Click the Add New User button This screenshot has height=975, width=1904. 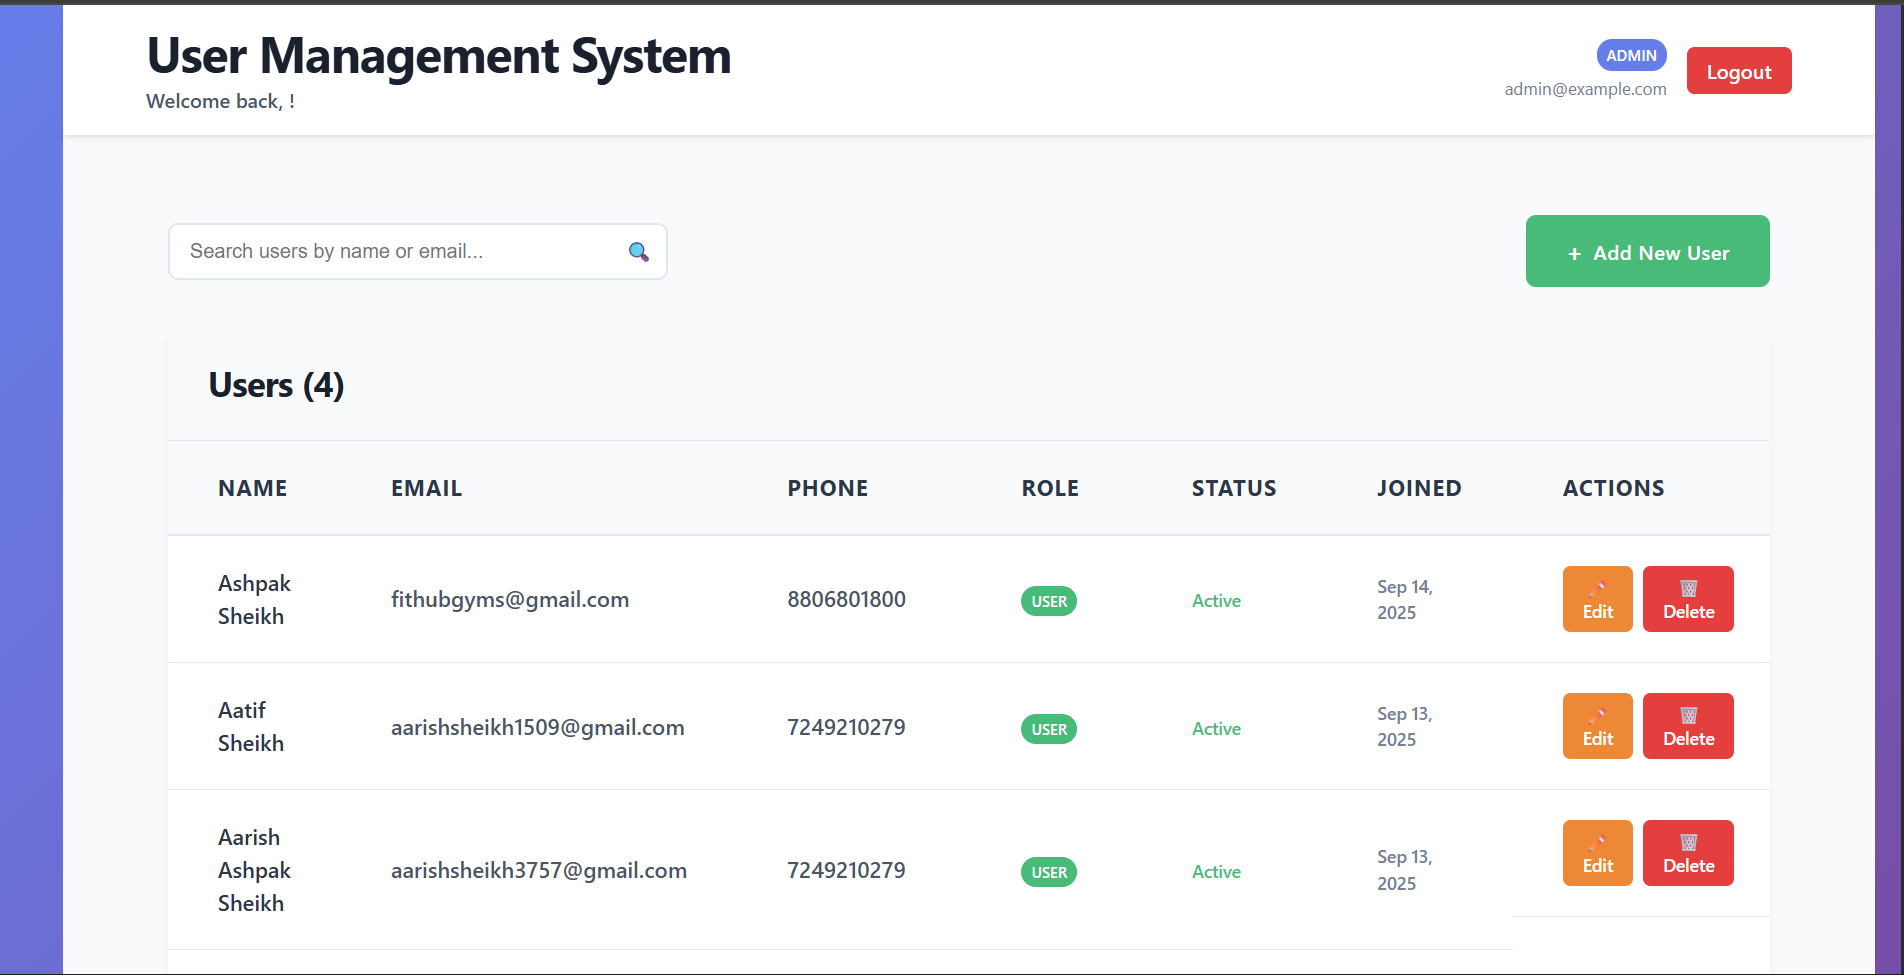point(1647,252)
